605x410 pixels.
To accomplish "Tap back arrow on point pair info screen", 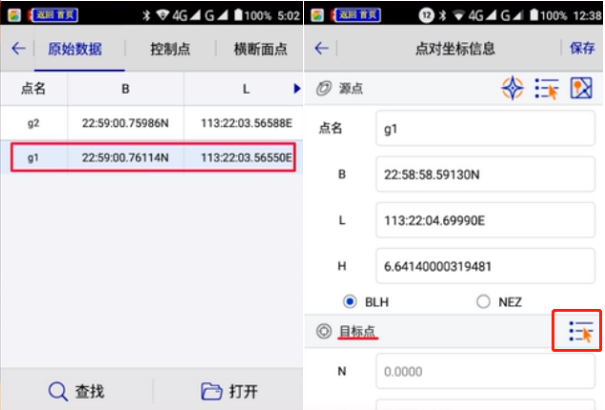I will pos(321,49).
